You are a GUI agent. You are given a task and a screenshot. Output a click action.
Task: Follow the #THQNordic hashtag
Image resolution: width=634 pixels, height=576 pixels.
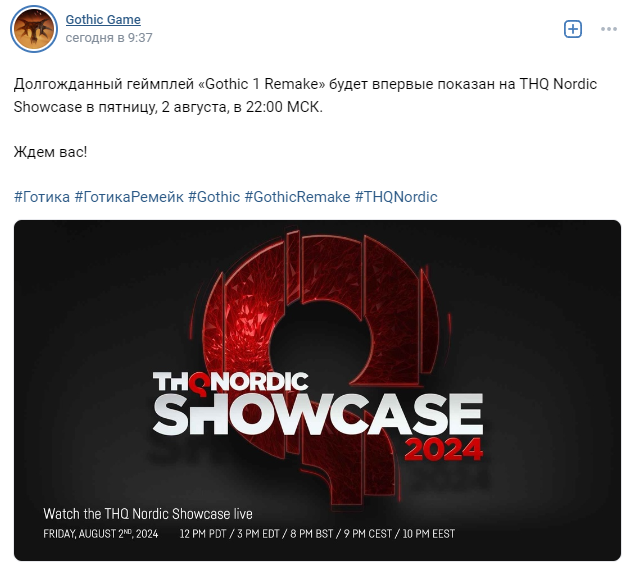[396, 197]
